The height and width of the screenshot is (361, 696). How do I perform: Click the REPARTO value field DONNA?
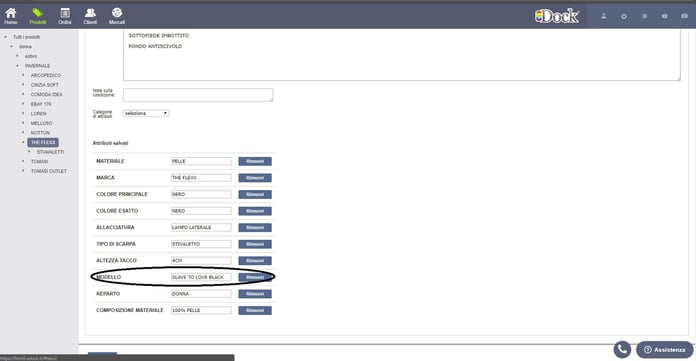tap(201, 294)
